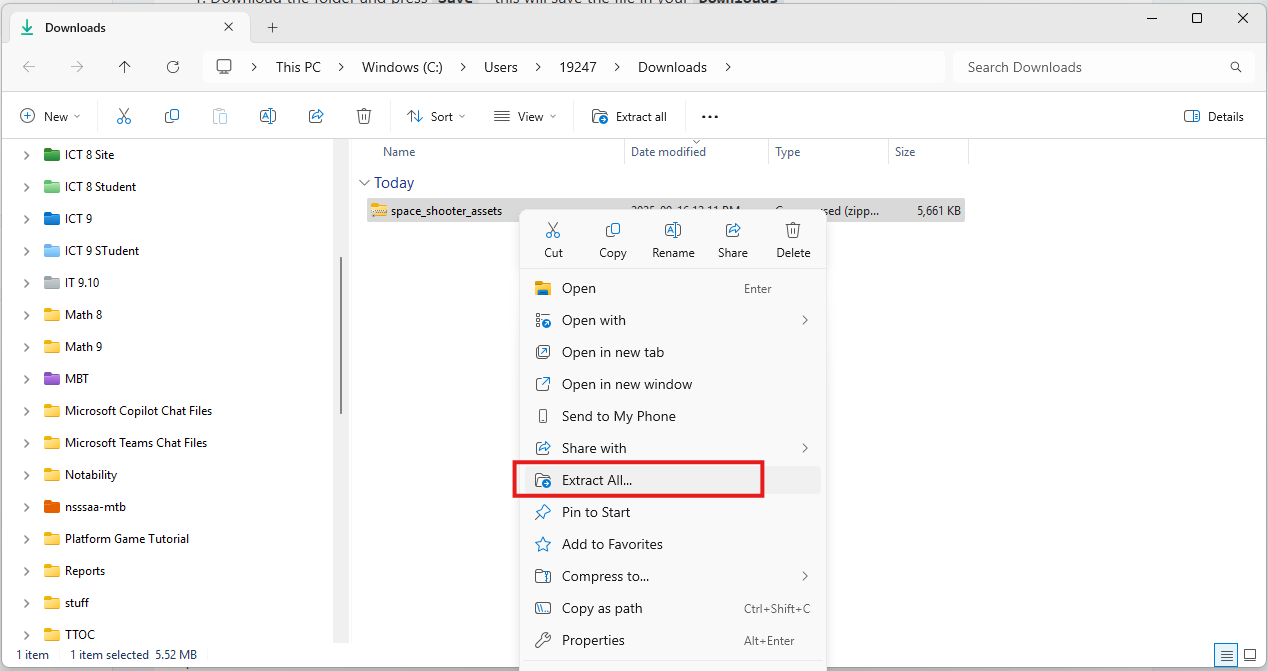
Task: Go up one folder level
Action: click(x=124, y=67)
